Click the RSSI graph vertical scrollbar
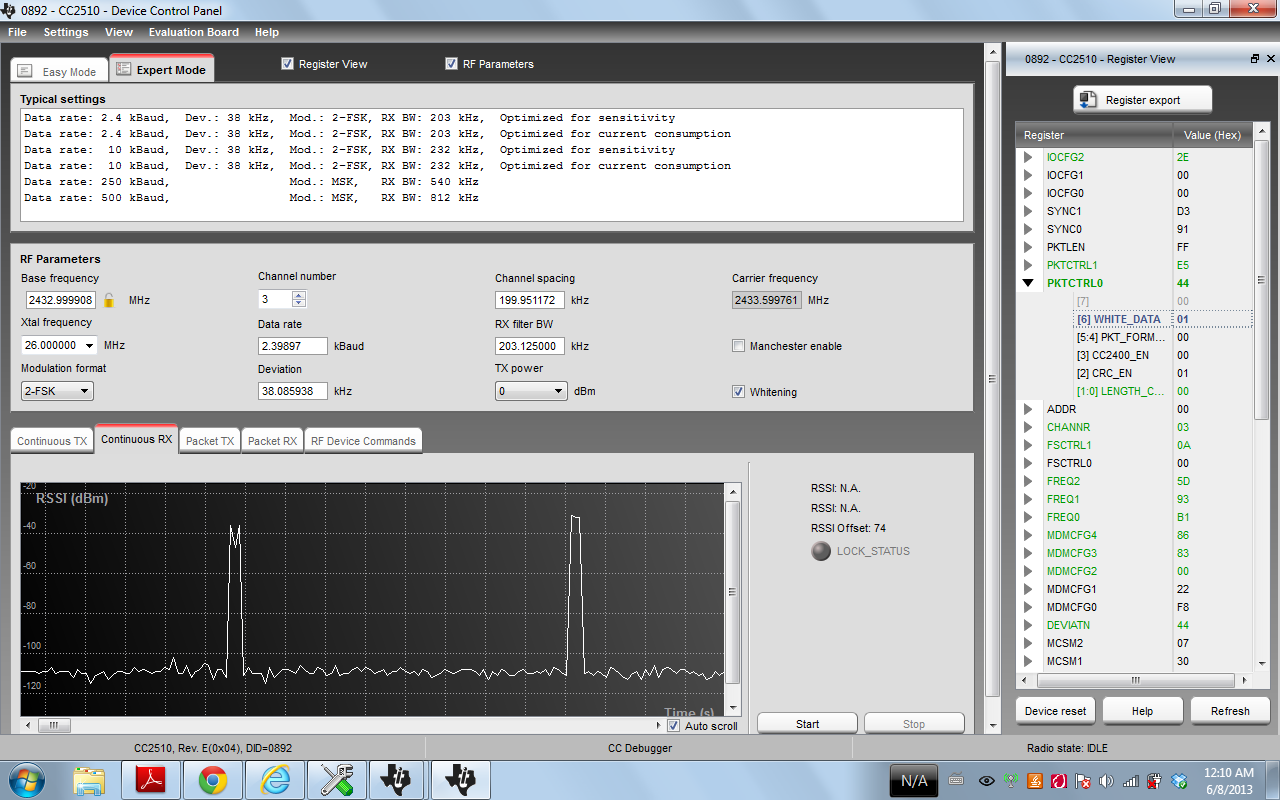1280x800 pixels. pyautogui.click(x=732, y=592)
